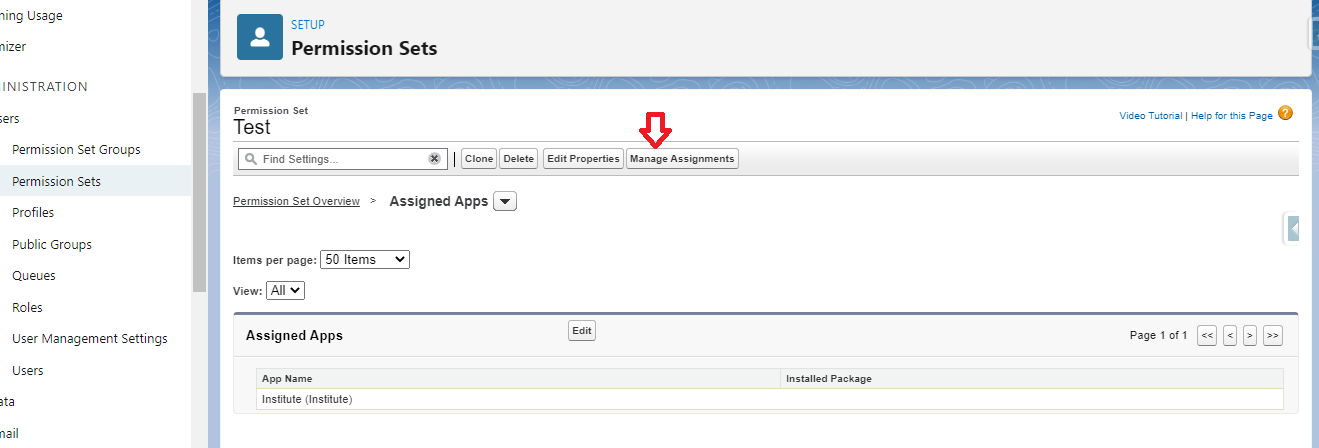The height and width of the screenshot is (448, 1319).
Task: Open the Items per page dropdown
Action: tap(364, 260)
